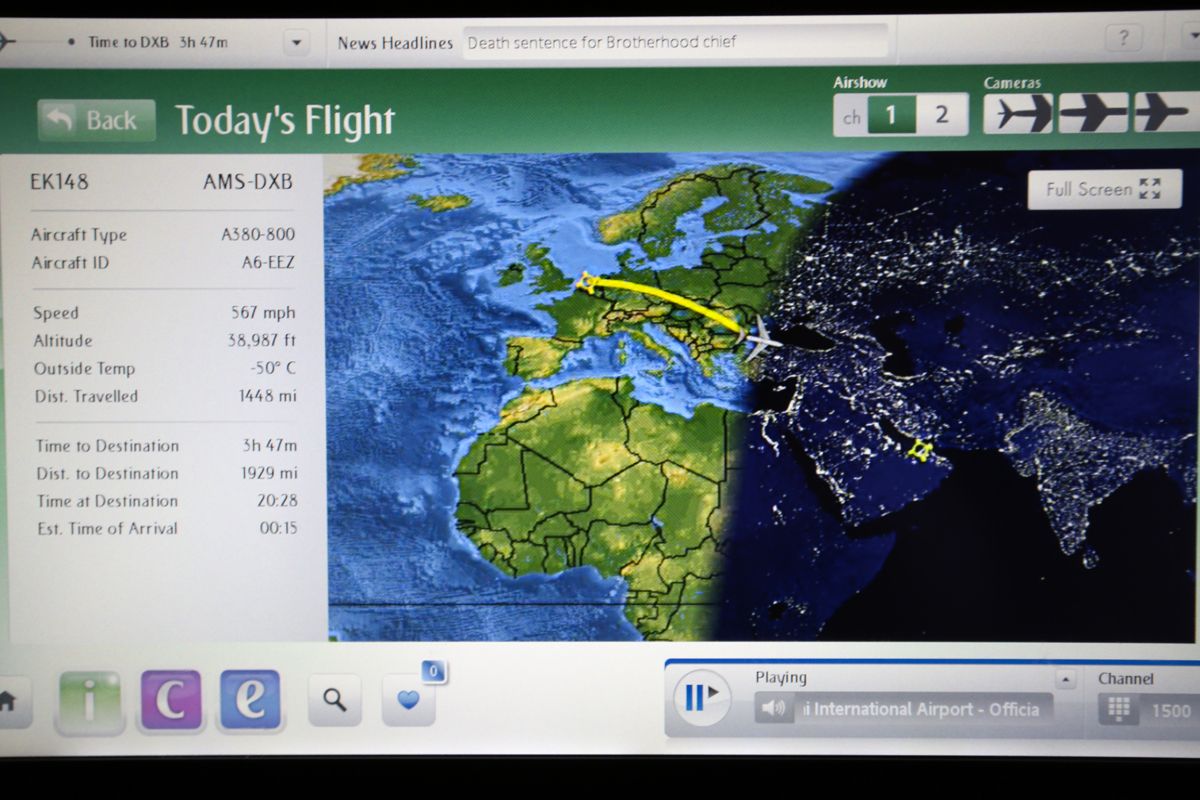Click the outside temp value -50° C
The width and height of the screenshot is (1200, 800).
tap(273, 368)
